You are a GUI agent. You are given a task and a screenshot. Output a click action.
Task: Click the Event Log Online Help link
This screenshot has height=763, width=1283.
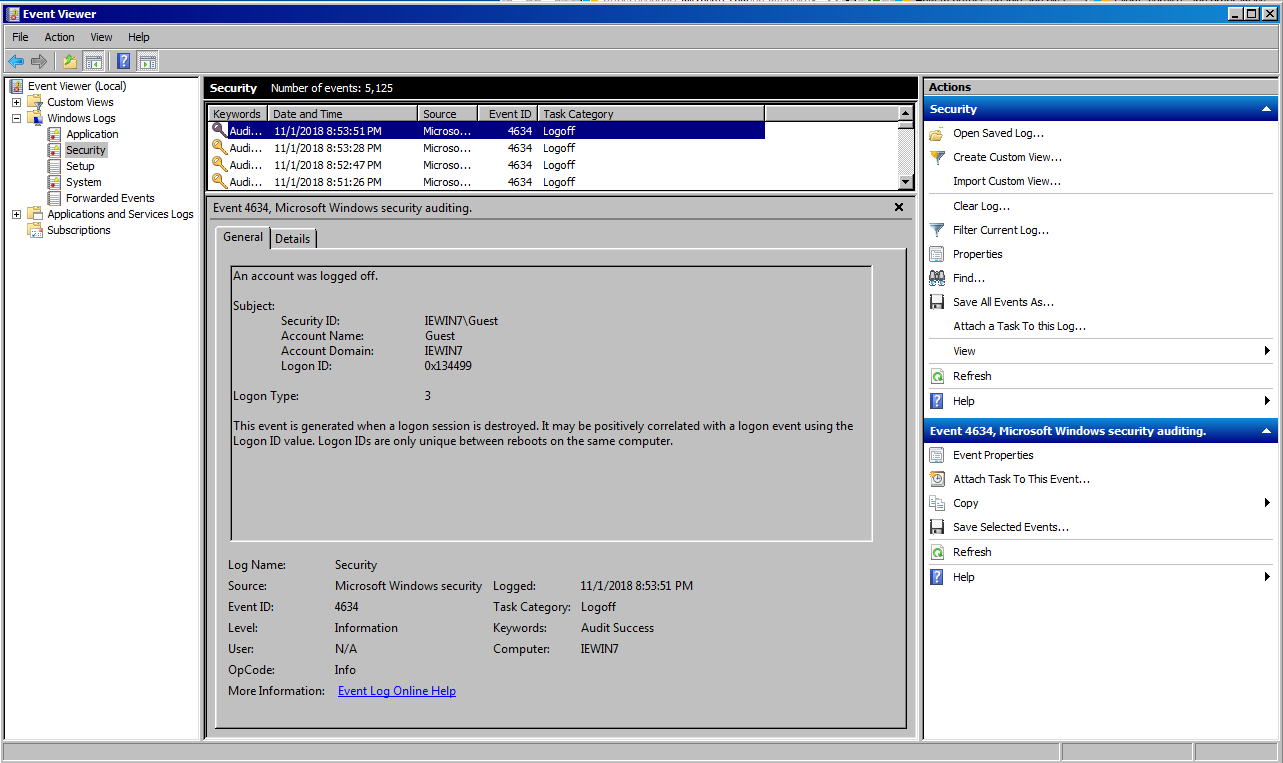[396, 690]
